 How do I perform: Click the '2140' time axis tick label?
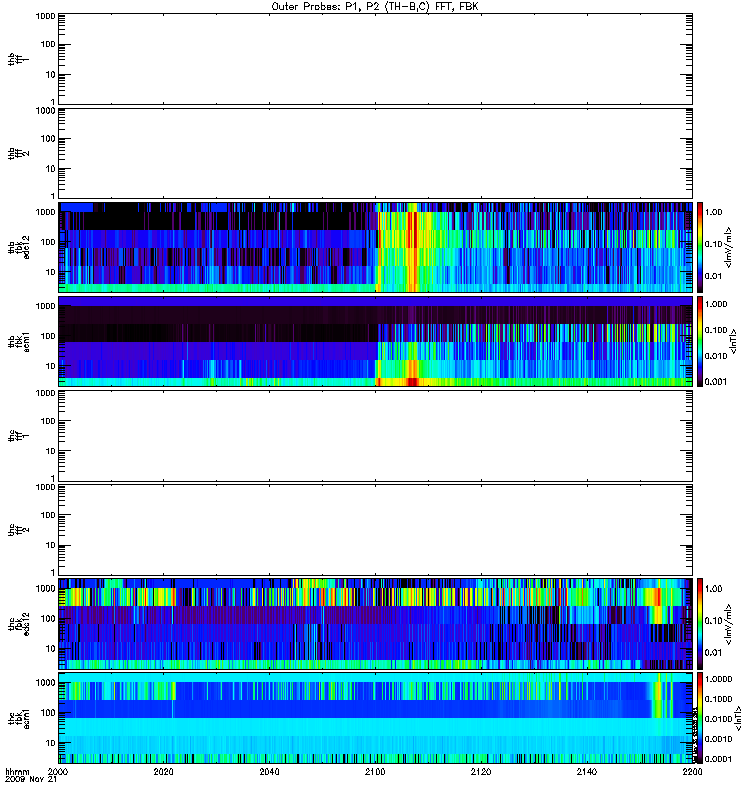587,771
